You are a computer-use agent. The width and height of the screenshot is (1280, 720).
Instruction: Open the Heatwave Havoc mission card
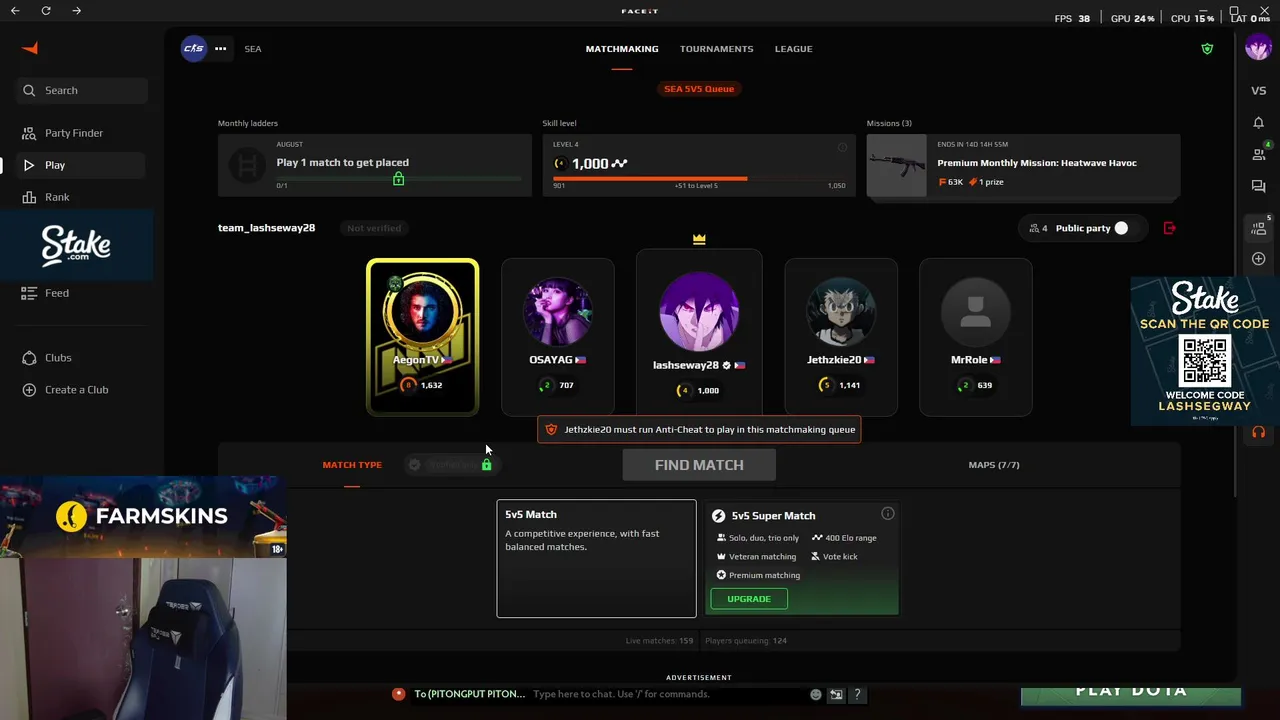(x=1024, y=165)
